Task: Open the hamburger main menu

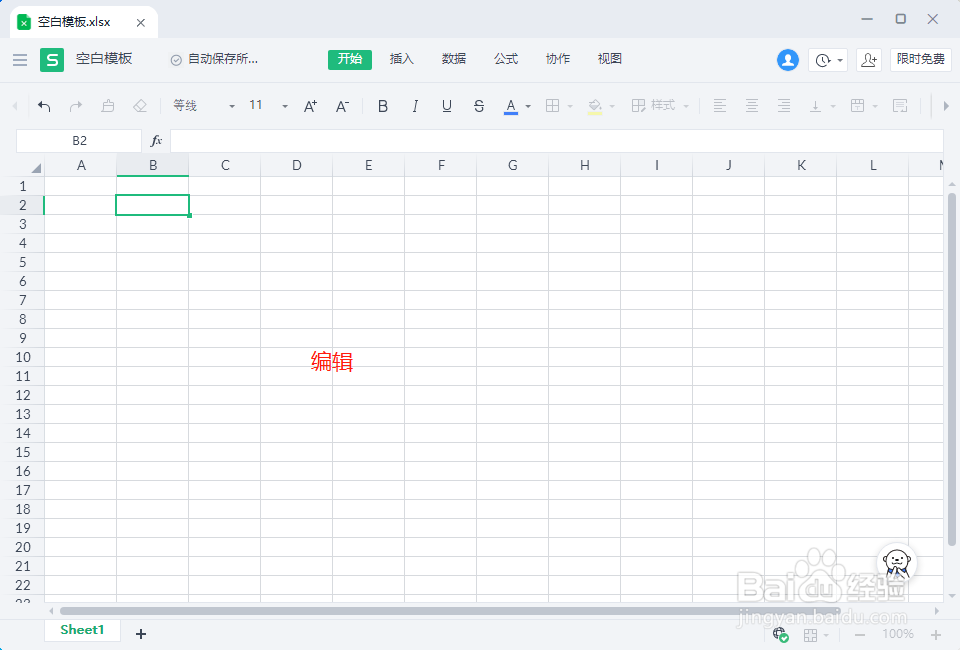Action: point(20,59)
